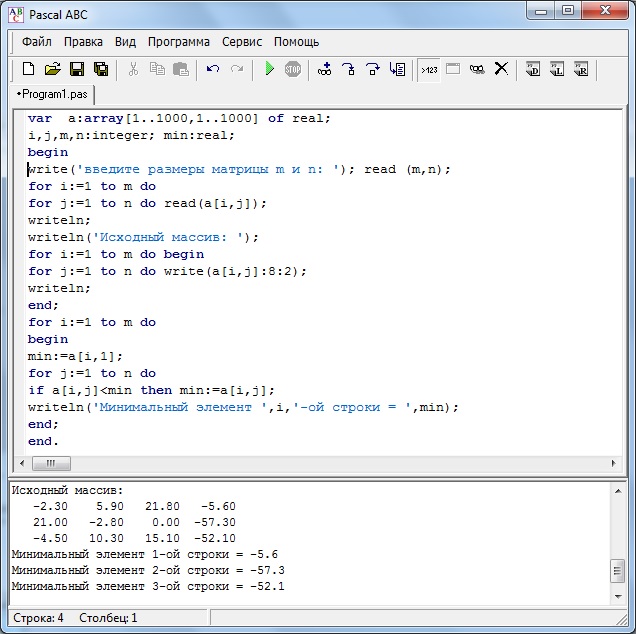Open the Правка menu
The image size is (636, 634).
[x=83, y=42]
